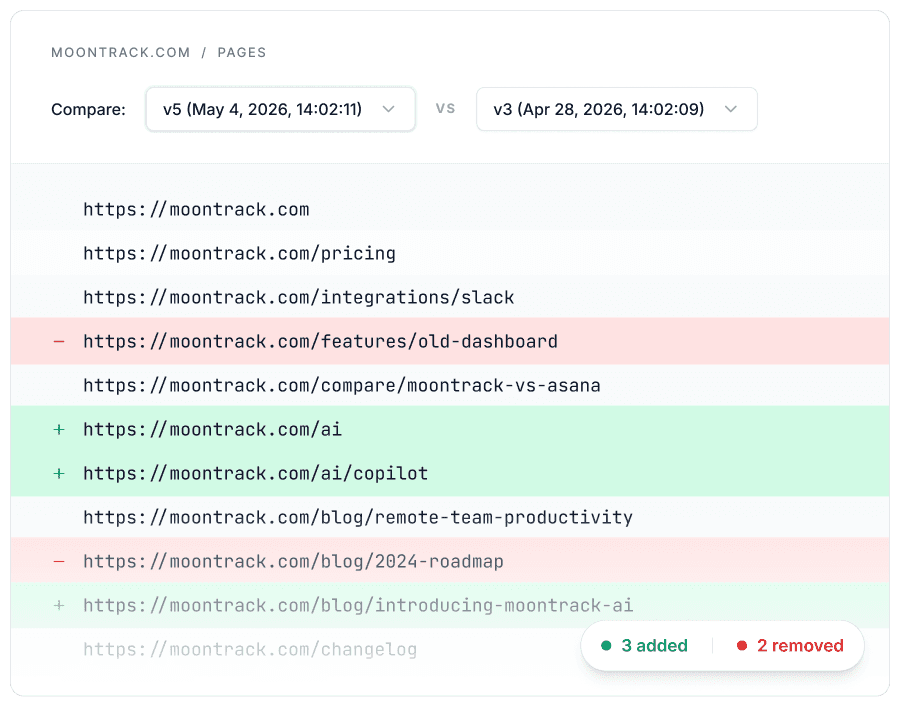Click the minus icon beside 2024-roadmap URL

click(59, 562)
